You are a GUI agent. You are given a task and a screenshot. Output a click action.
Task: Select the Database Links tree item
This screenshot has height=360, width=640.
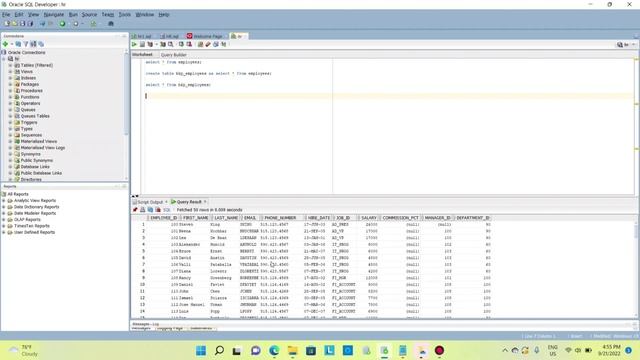point(35,167)
